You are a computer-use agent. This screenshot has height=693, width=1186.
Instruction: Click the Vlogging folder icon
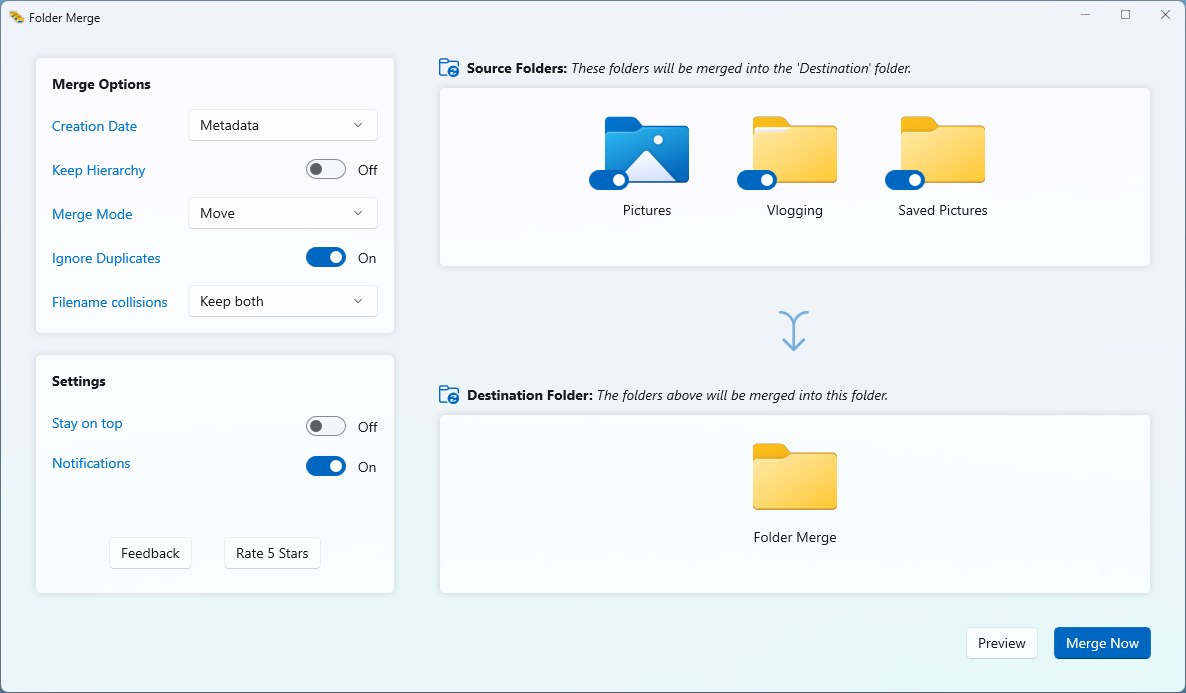(x=794, y=152)
